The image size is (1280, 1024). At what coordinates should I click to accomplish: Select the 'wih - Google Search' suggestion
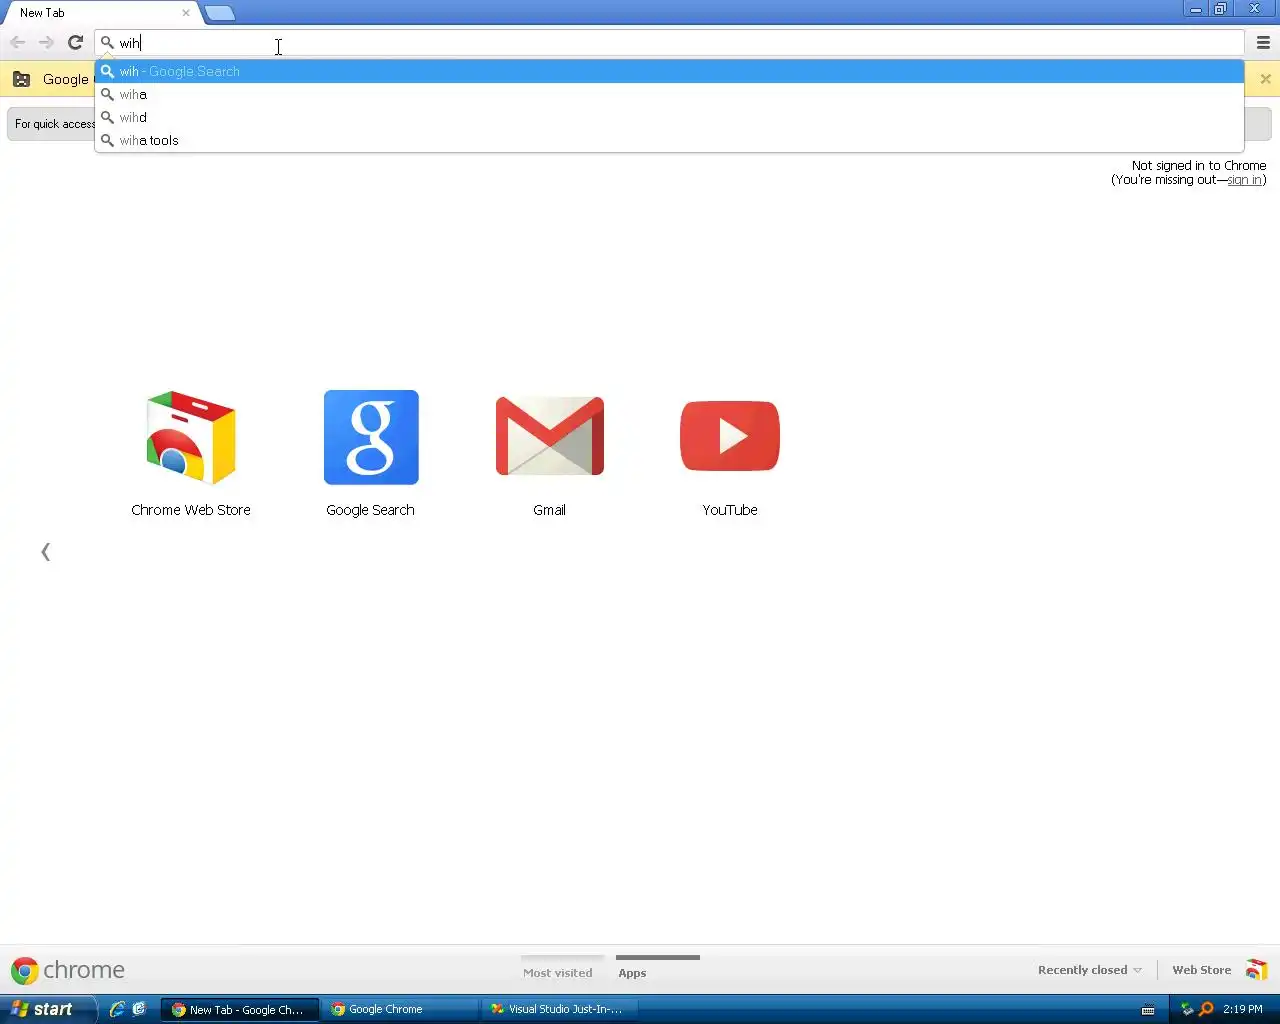669,71
